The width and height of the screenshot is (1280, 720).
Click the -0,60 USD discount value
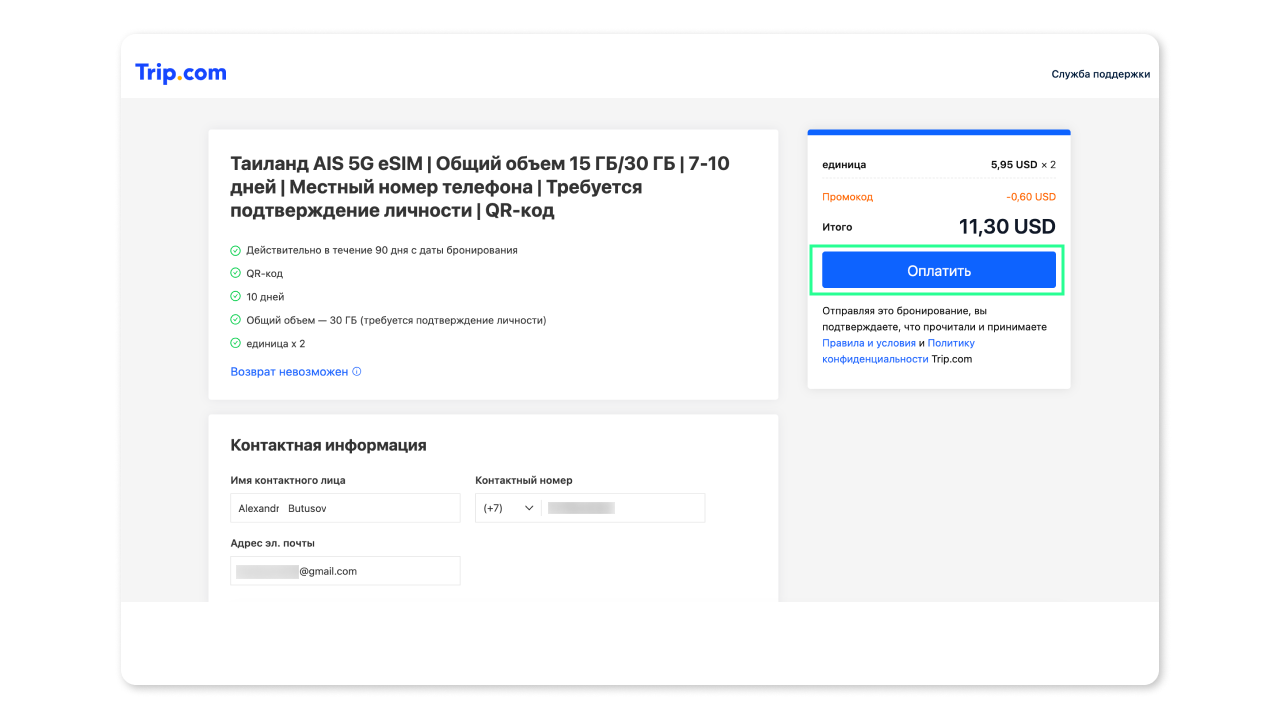[x=1031, y=197]
